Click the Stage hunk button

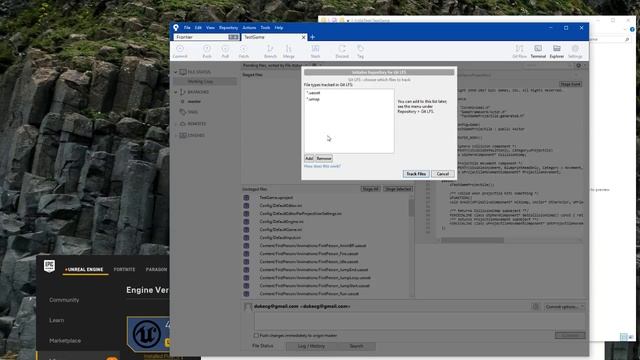click(x=570, y=84)
